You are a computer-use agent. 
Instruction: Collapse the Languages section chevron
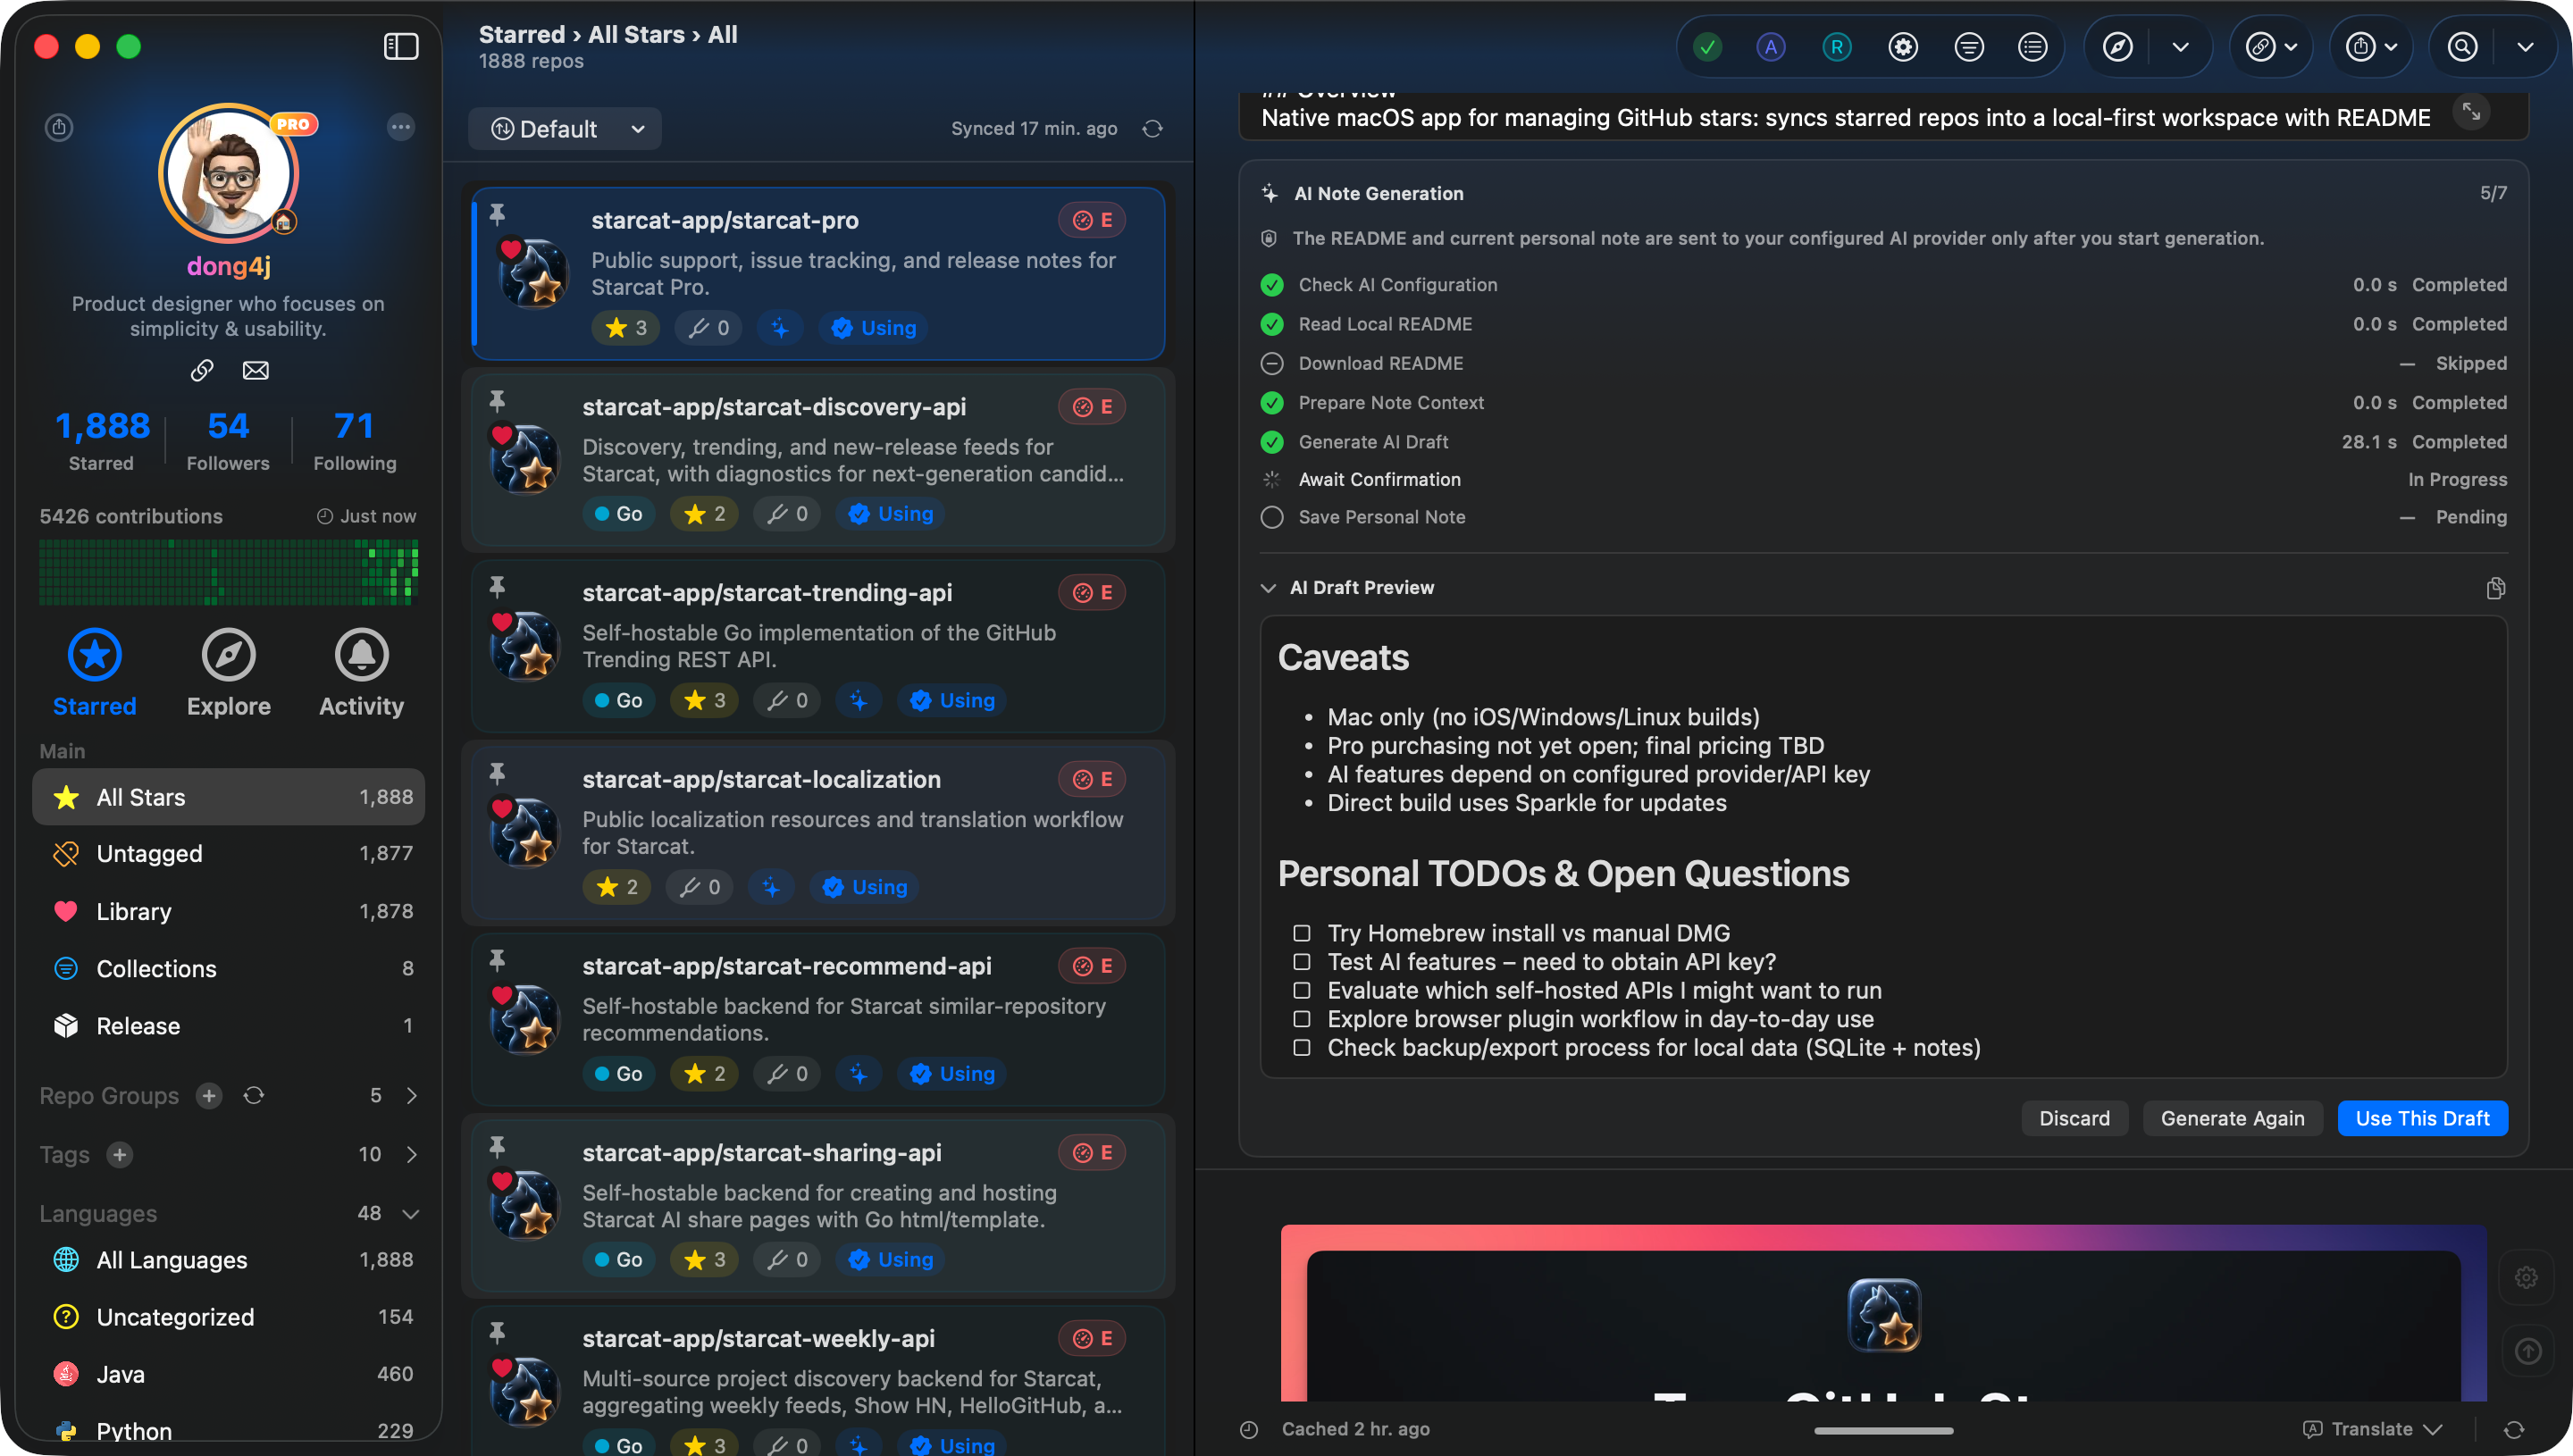[x=411, y=1214]
